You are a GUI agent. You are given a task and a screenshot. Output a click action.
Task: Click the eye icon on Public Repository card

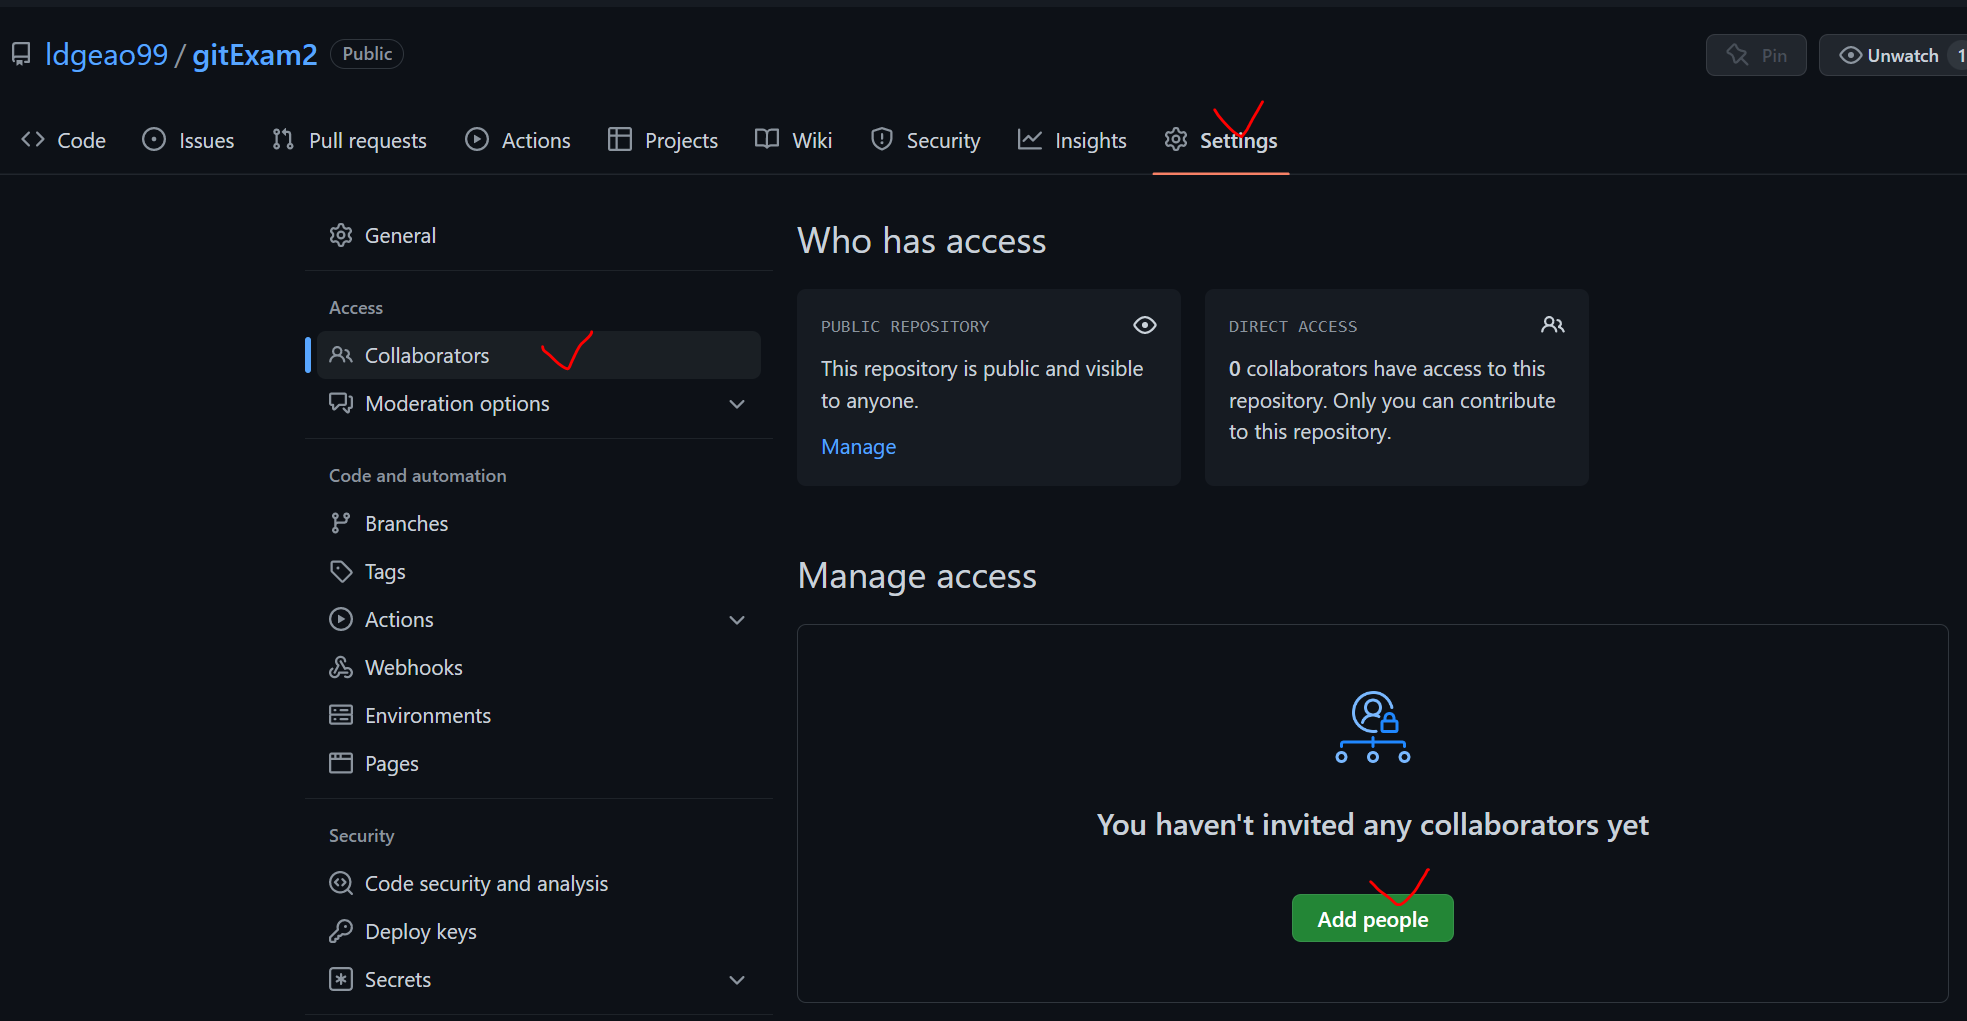coord(1145,326)
